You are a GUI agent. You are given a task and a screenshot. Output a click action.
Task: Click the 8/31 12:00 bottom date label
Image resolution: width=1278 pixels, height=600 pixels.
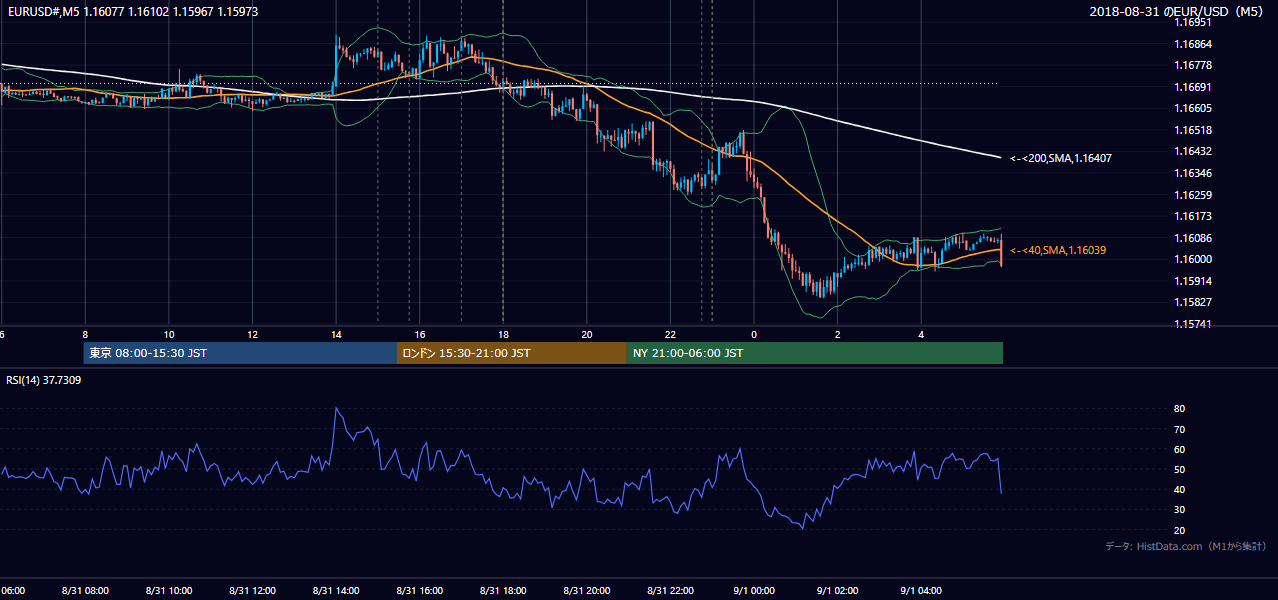[x=253, y=591]
